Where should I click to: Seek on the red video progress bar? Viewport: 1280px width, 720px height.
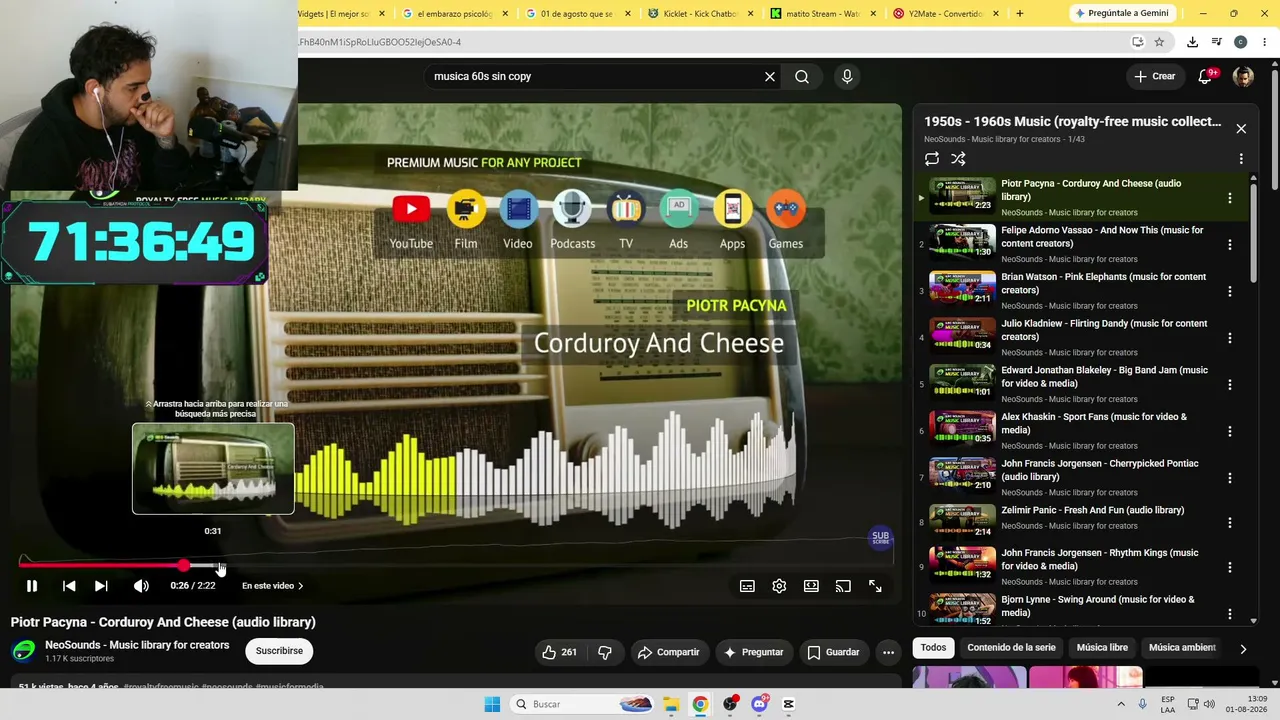click(x=456, y=565)
